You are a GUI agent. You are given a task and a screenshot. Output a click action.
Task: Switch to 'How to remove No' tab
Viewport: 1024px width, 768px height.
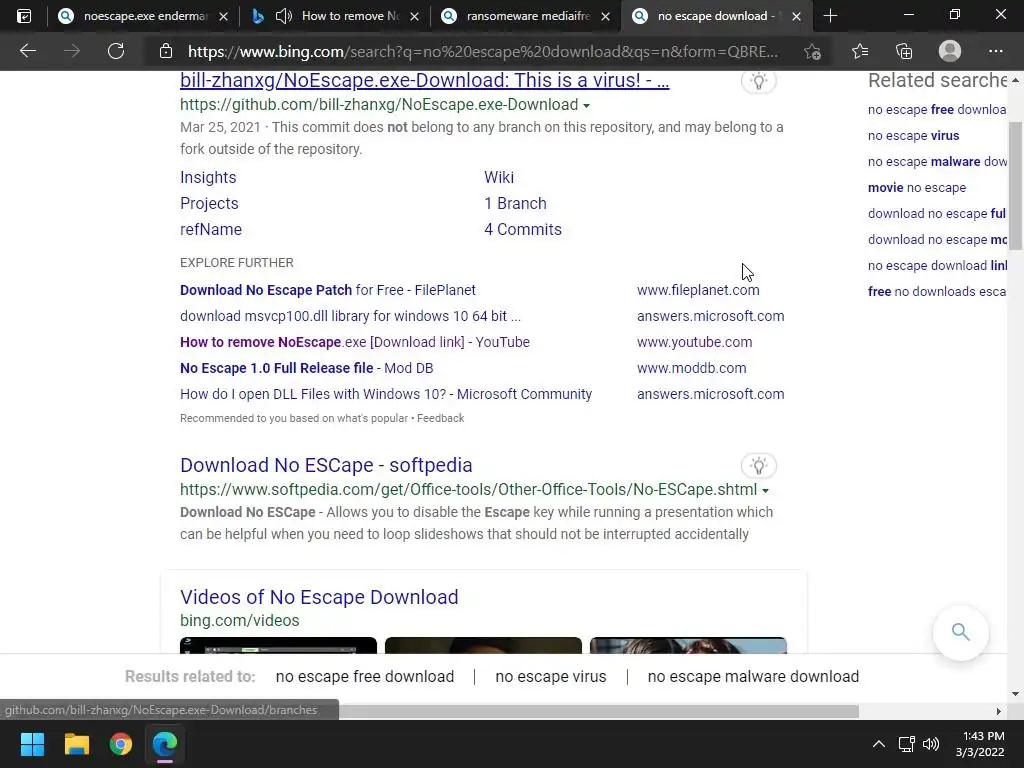coord(349,16)
